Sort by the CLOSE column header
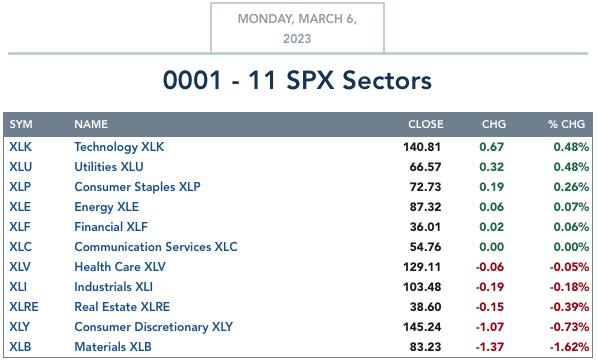 [426, 125]
